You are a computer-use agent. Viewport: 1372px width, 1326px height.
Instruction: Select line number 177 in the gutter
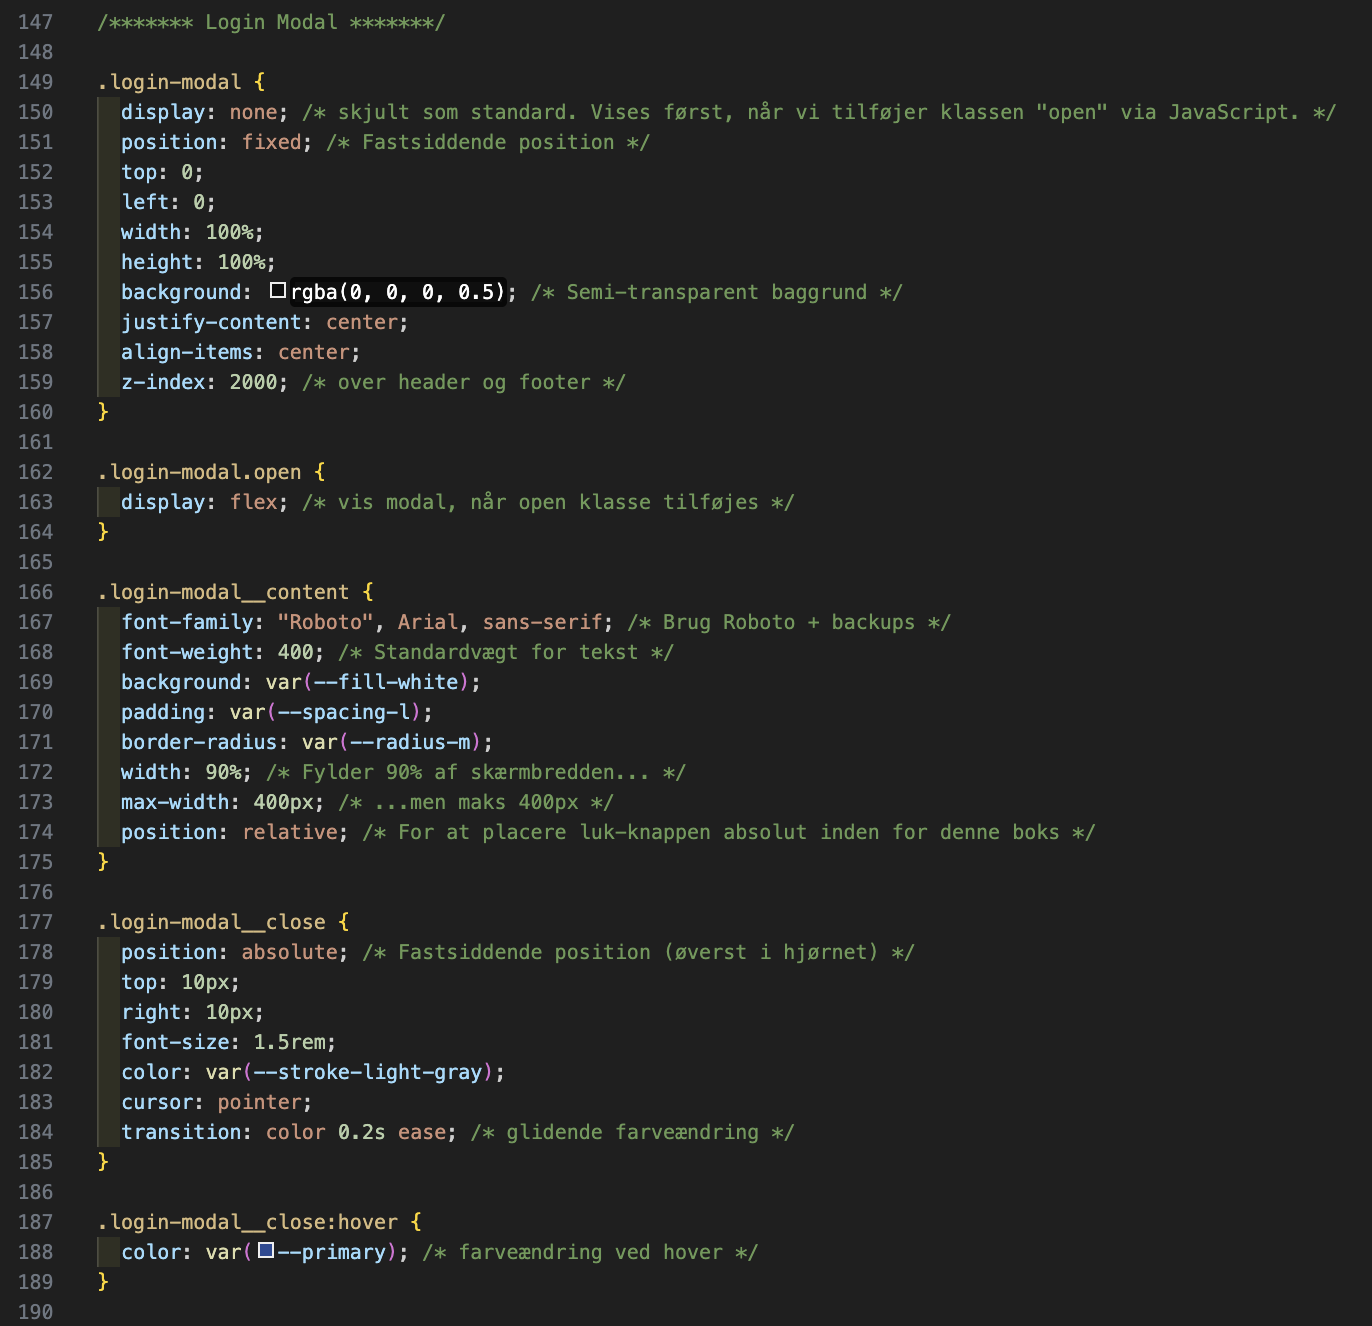tap(36, 922)
